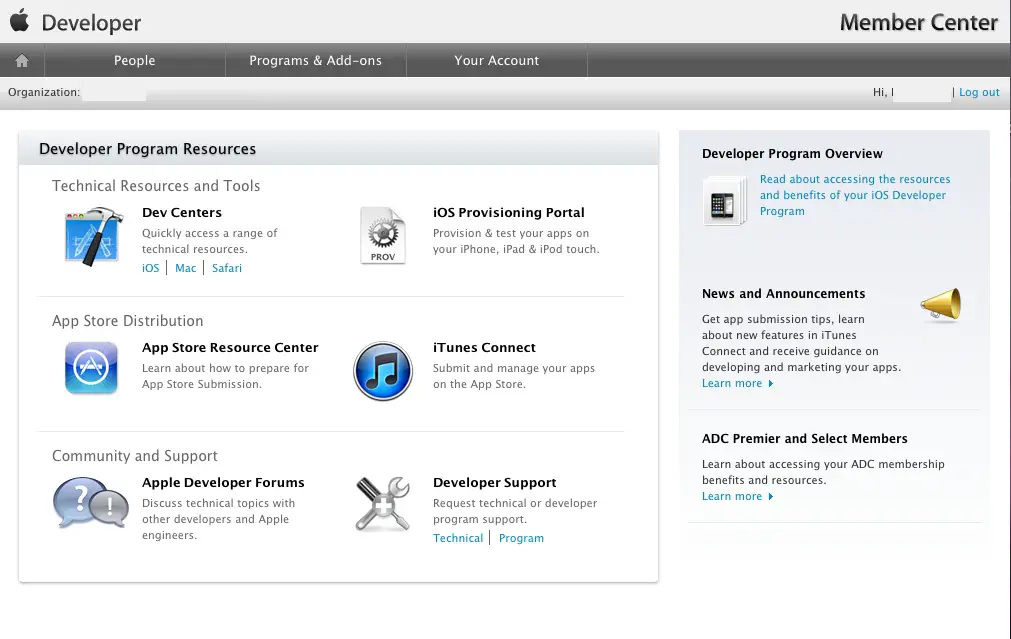Open the Safari Dev Center link

point(227,268)
